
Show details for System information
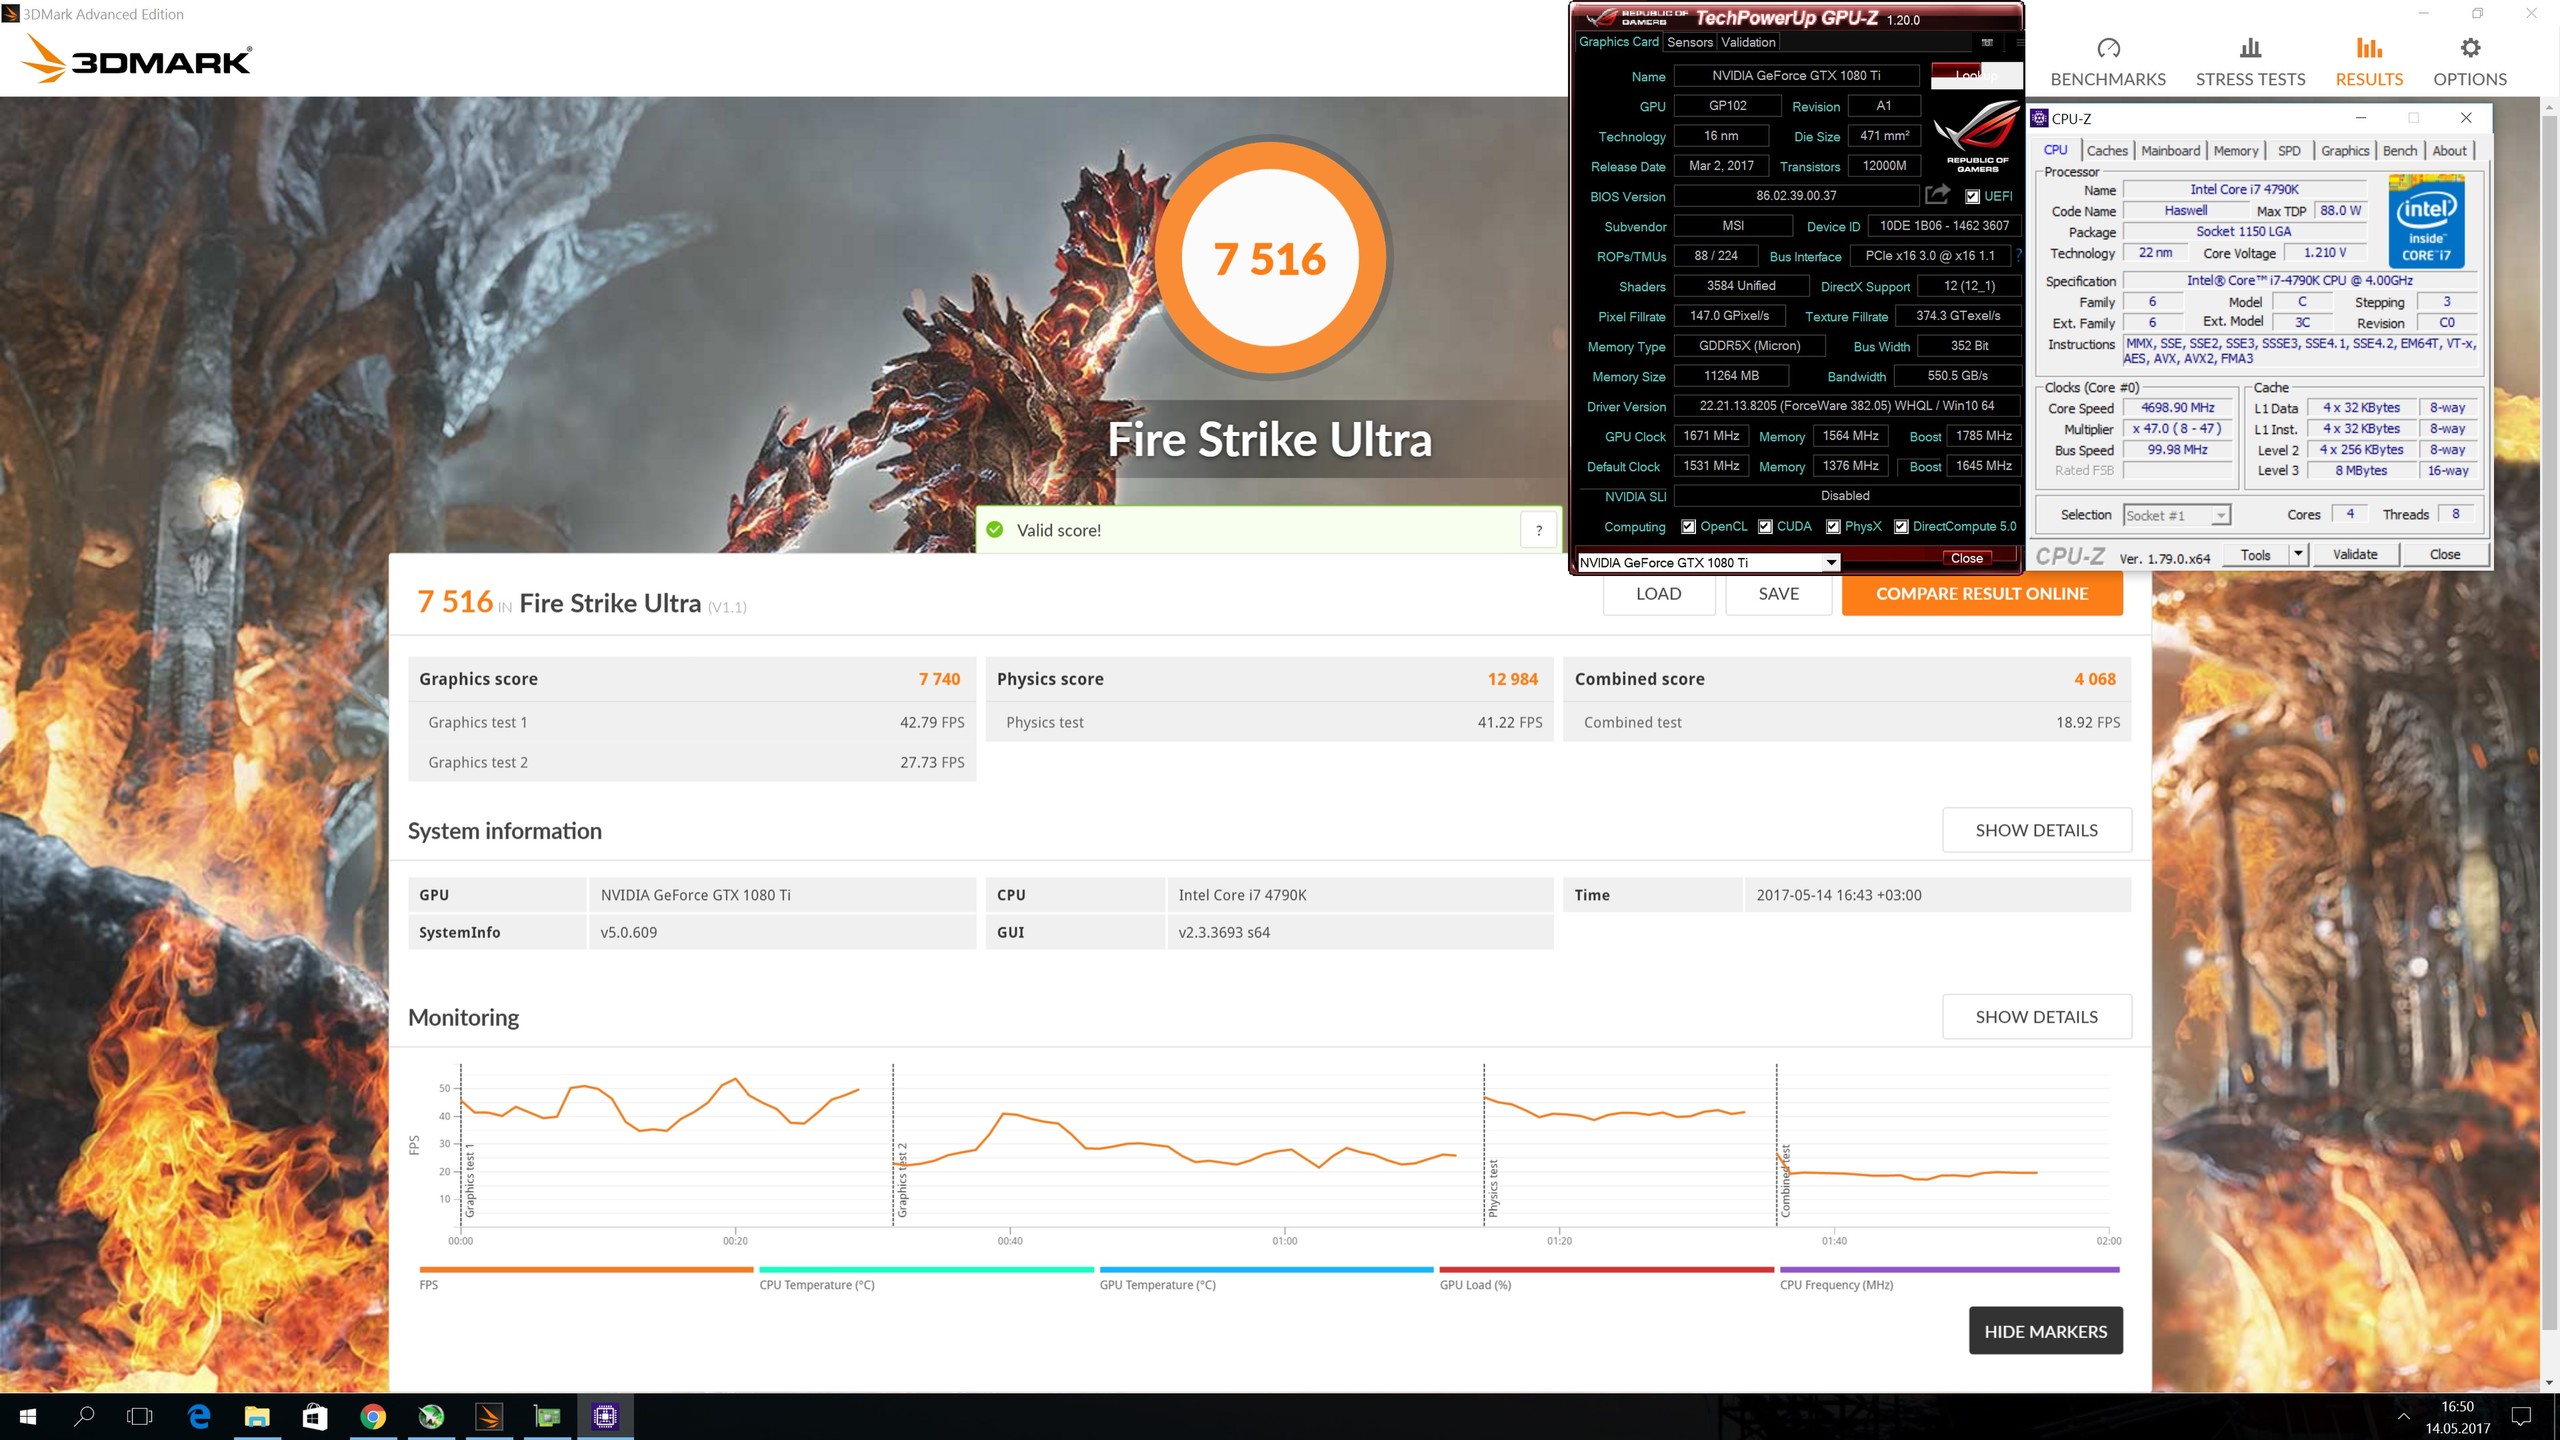click(x=2037, y=830)
